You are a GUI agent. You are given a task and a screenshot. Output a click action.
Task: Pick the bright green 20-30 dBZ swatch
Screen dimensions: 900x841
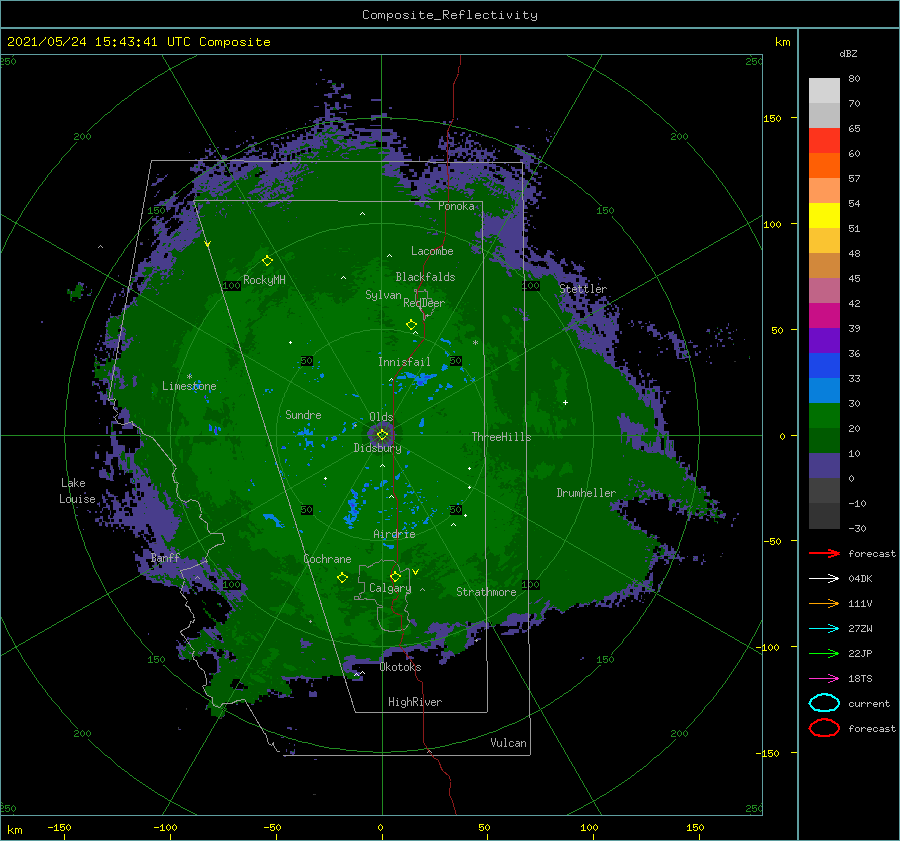pos(824,416)
